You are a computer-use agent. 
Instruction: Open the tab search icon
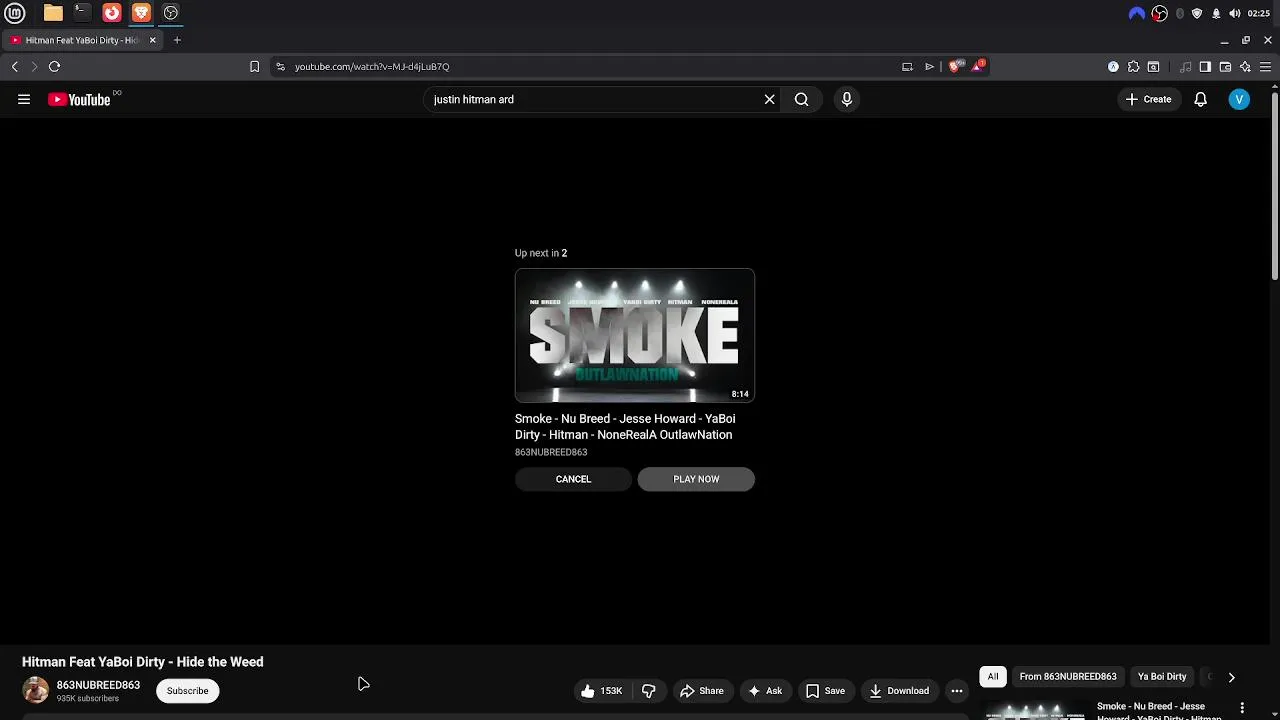(1153, 67)
